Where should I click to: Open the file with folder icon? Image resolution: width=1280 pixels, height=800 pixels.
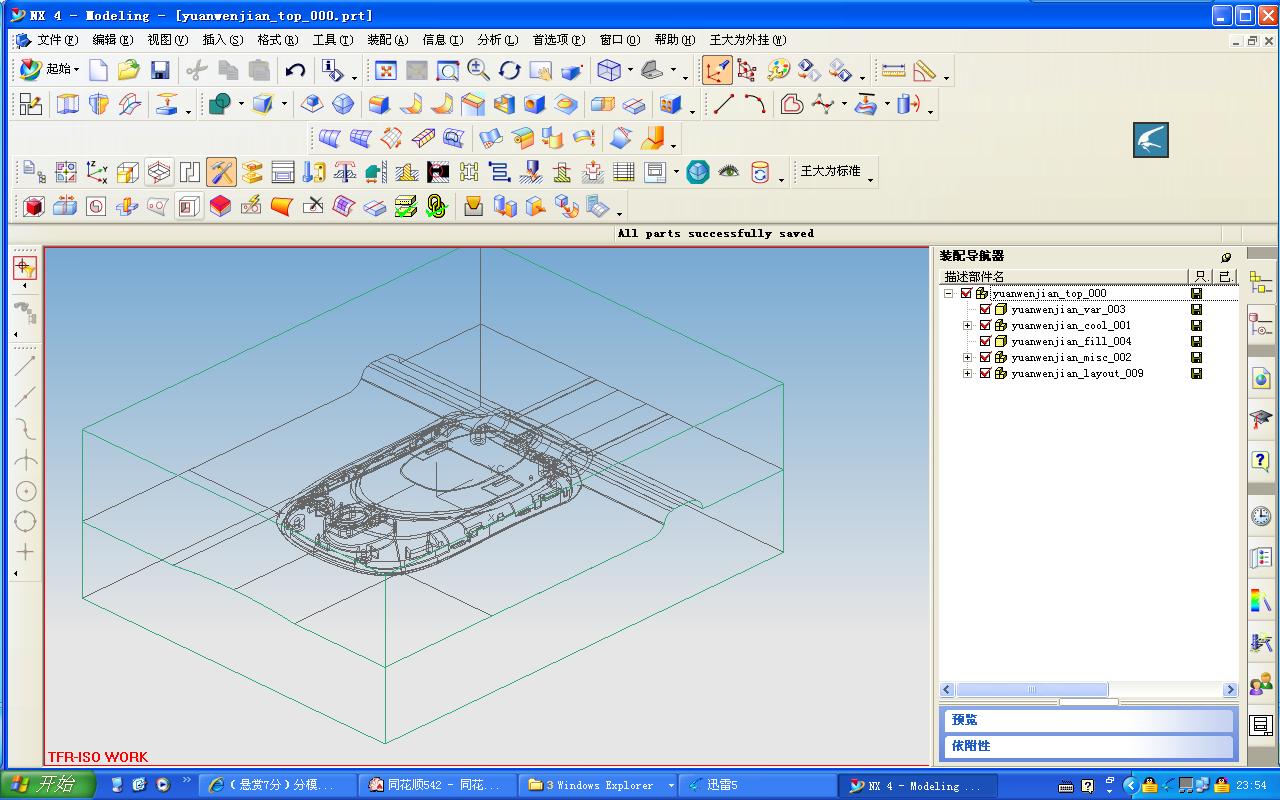click(x=128, y=70)
